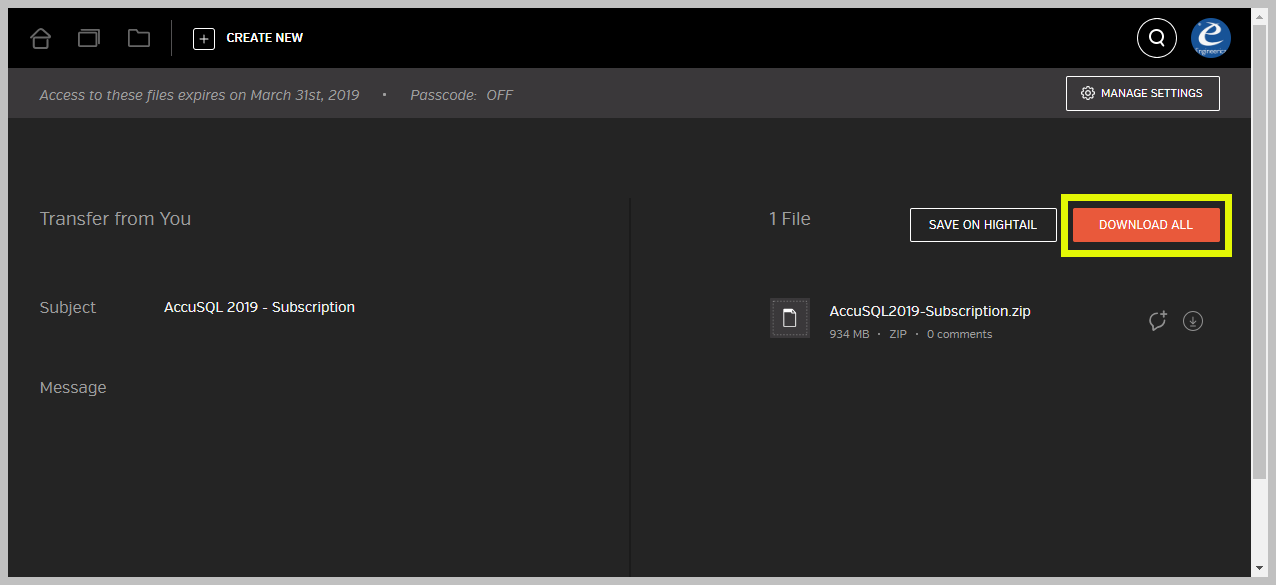Open the folder icon in top bar
The height and width of the screenshot is (585, 1276).
[139, 38]
